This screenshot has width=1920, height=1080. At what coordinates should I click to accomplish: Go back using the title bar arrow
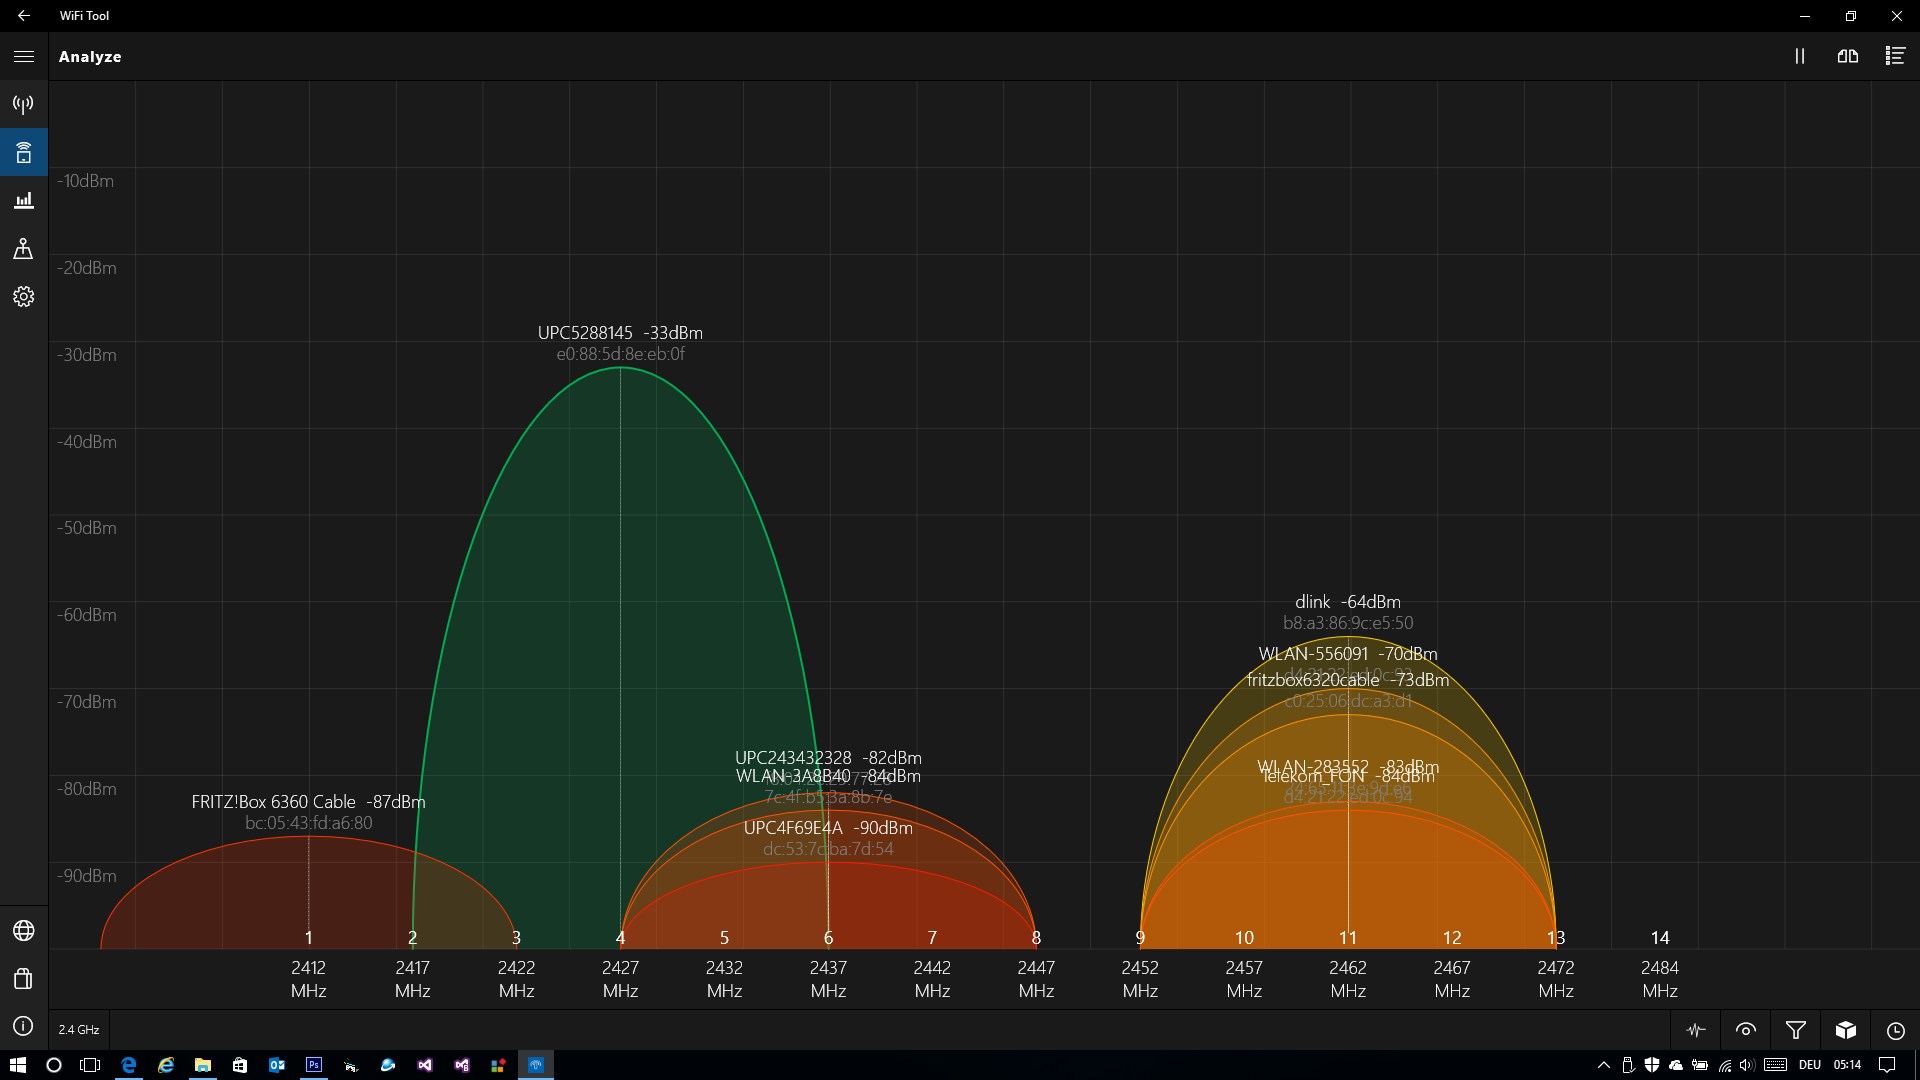tap(24, 16)
